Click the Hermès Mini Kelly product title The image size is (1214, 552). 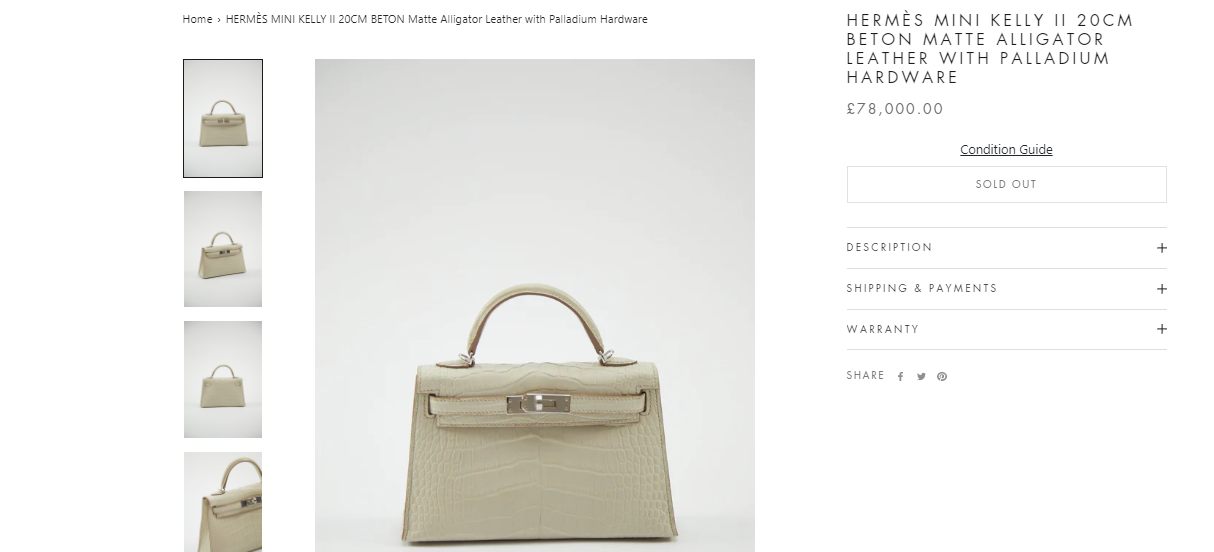(990, 48)
